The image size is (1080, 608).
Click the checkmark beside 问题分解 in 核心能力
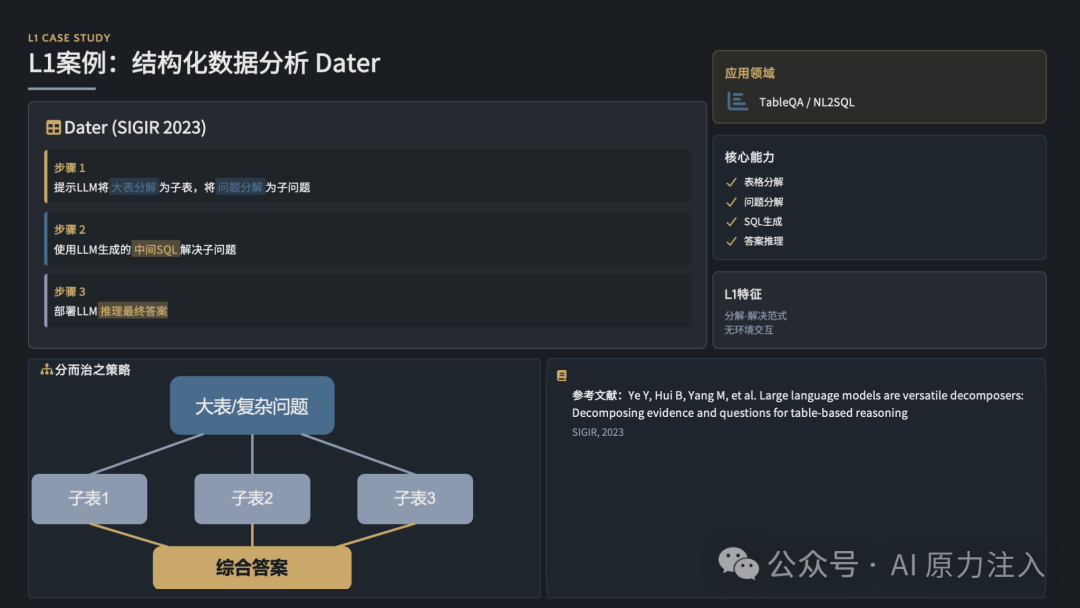click(x=731, y=202)
